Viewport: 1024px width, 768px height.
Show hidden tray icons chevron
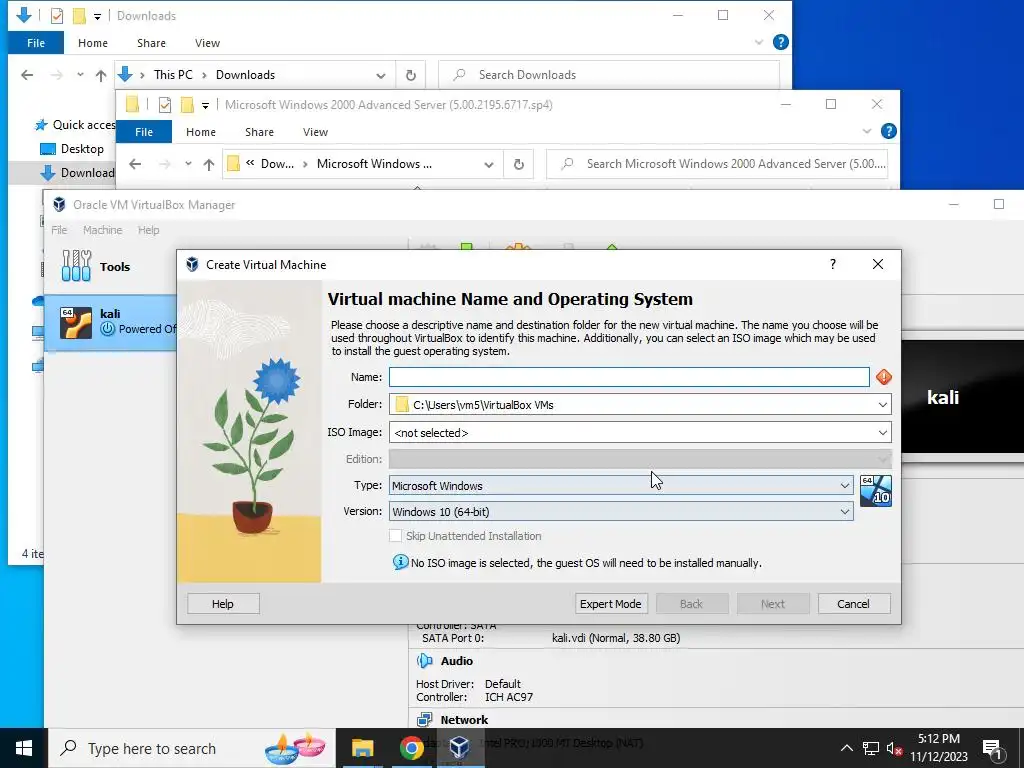pyautogui.click(x=846, y=748)
